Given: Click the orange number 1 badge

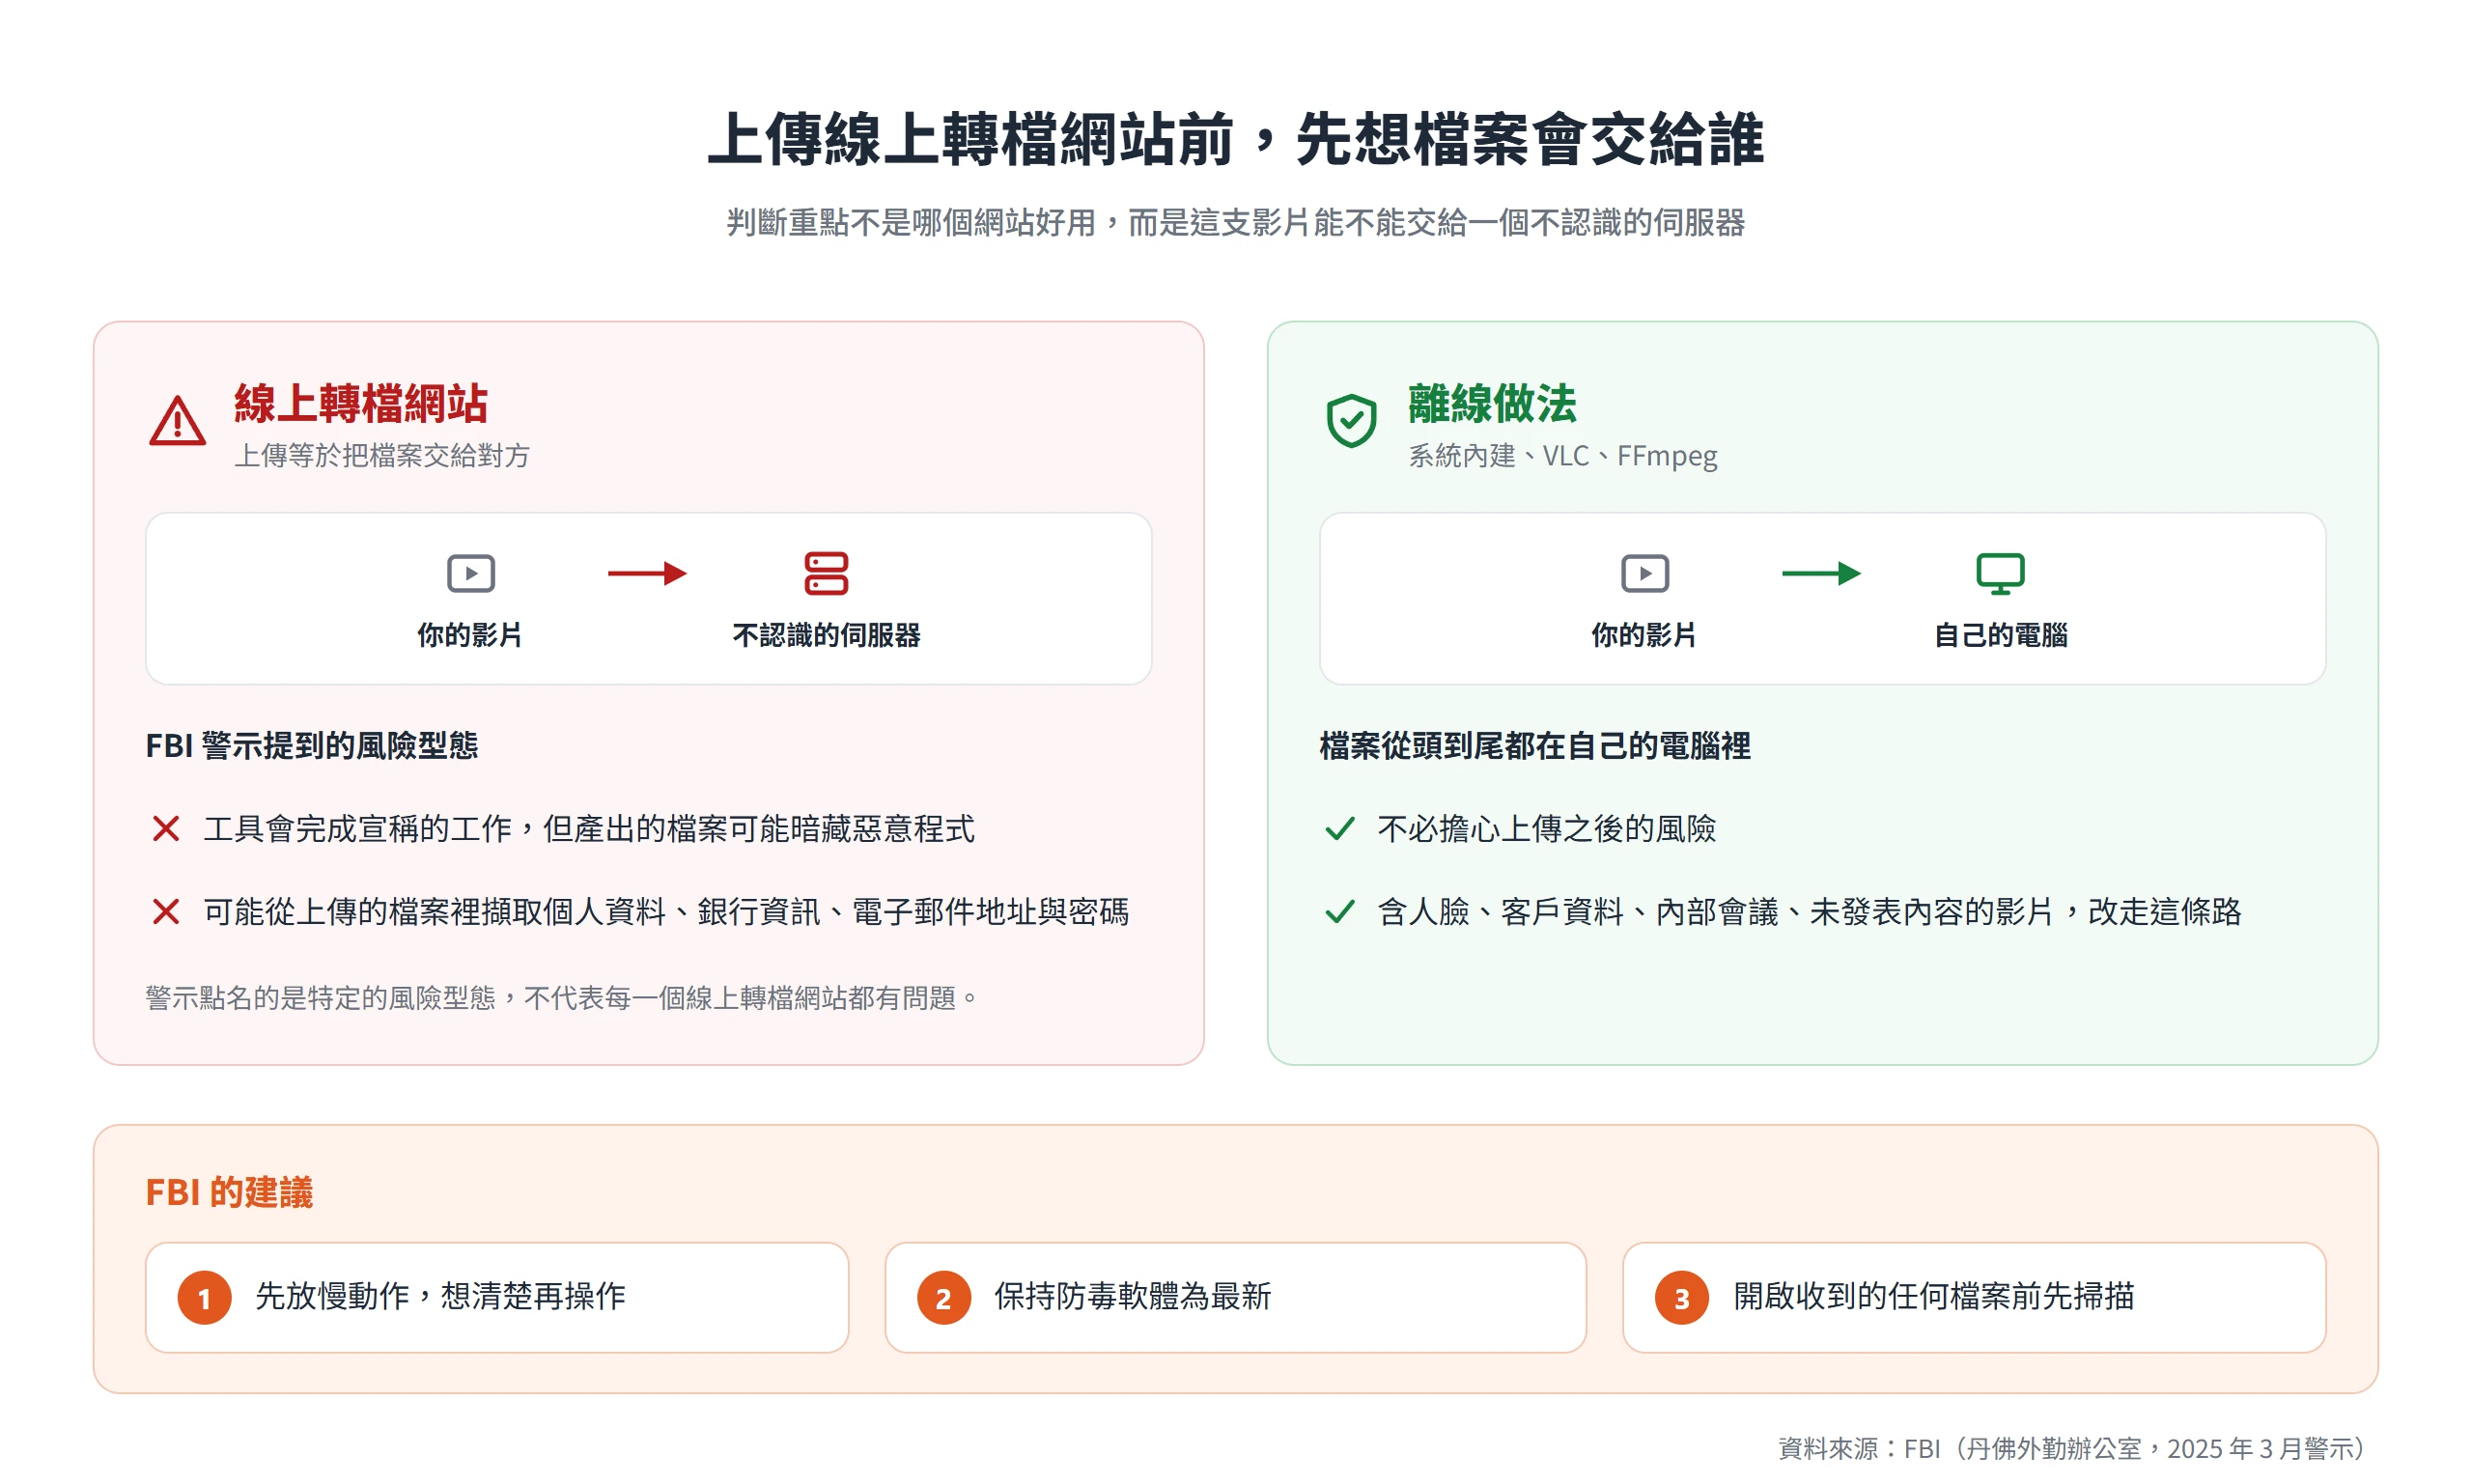Looking at the screenshot, I should 204,1298.
